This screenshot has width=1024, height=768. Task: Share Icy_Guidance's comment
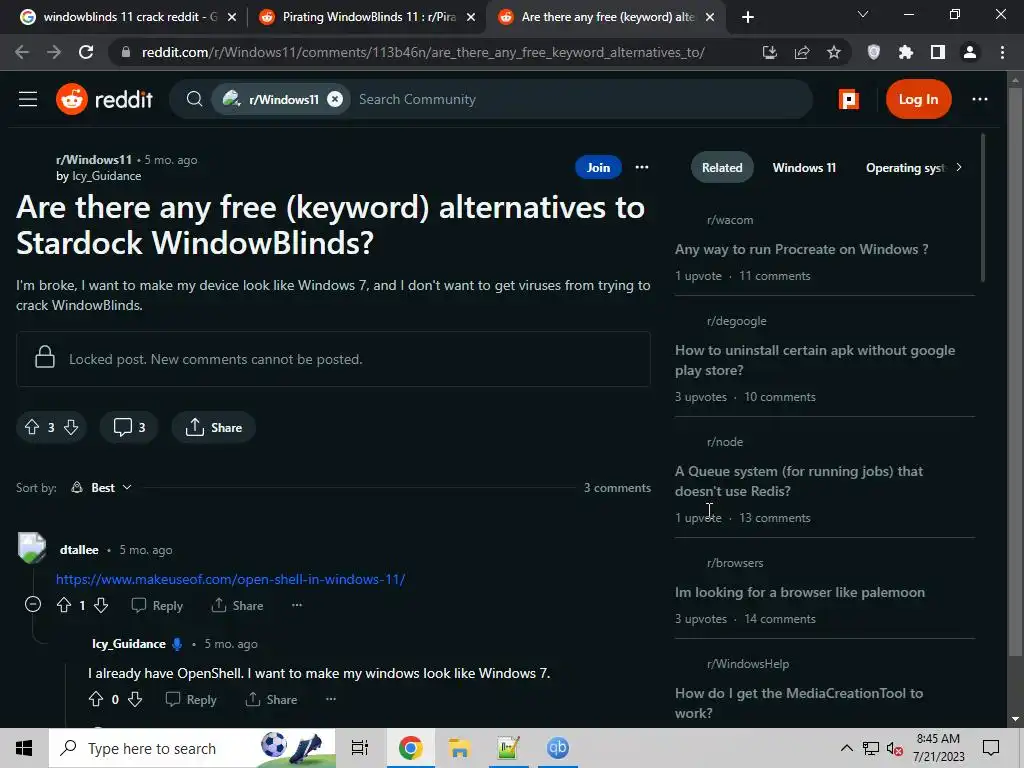pos(272,699)
